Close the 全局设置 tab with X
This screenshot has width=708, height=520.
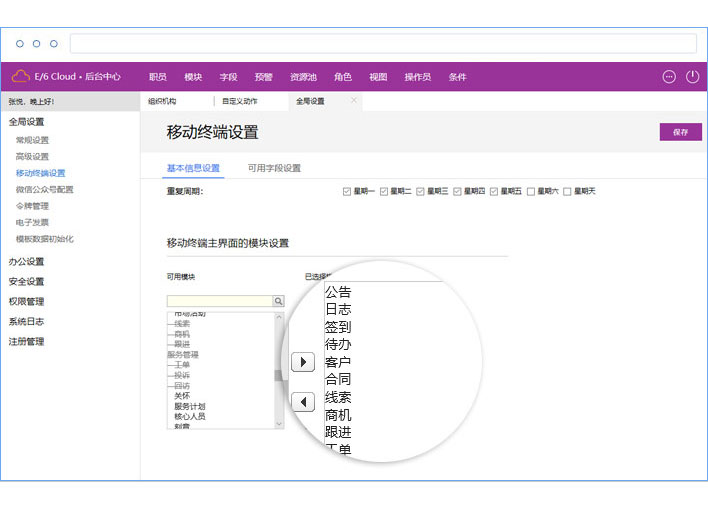353,101
